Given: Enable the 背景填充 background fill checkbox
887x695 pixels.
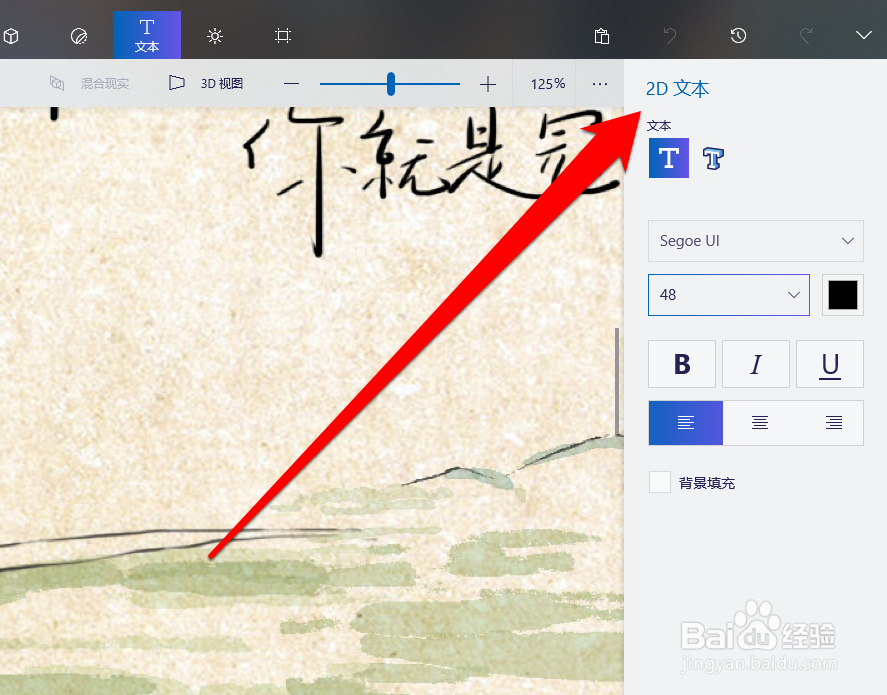Looking at the screenshot, I should (x=660, y=482).
